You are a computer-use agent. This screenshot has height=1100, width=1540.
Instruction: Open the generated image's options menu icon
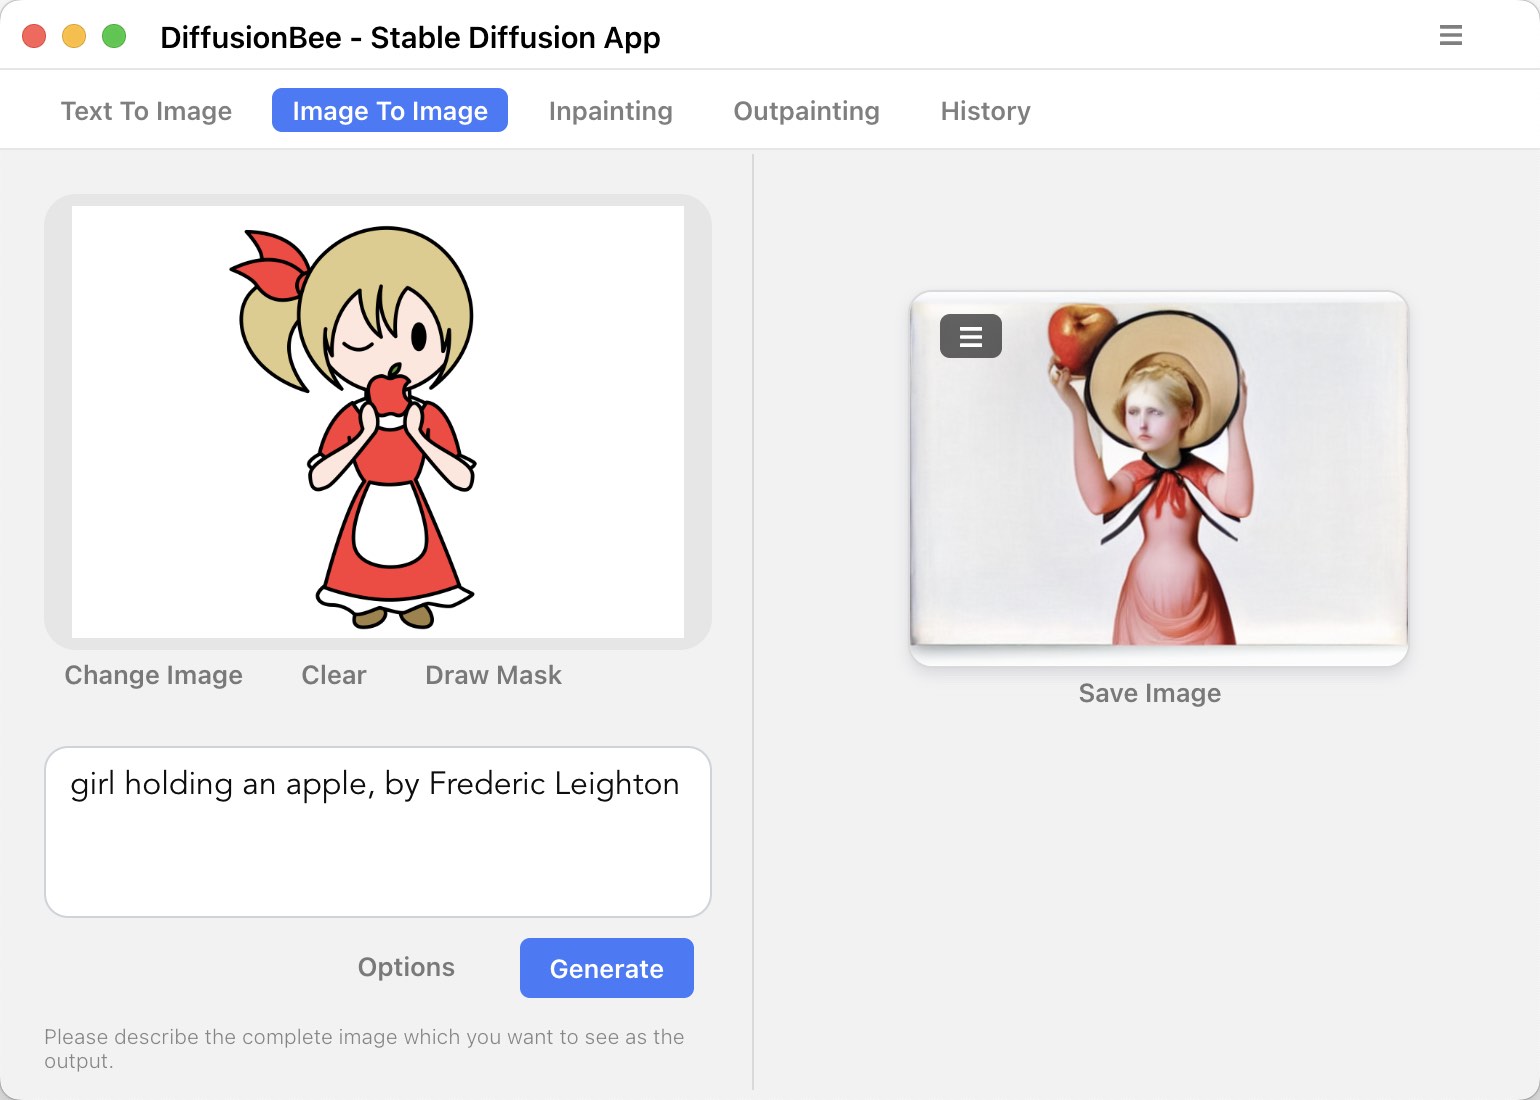(x=970, y=337)
